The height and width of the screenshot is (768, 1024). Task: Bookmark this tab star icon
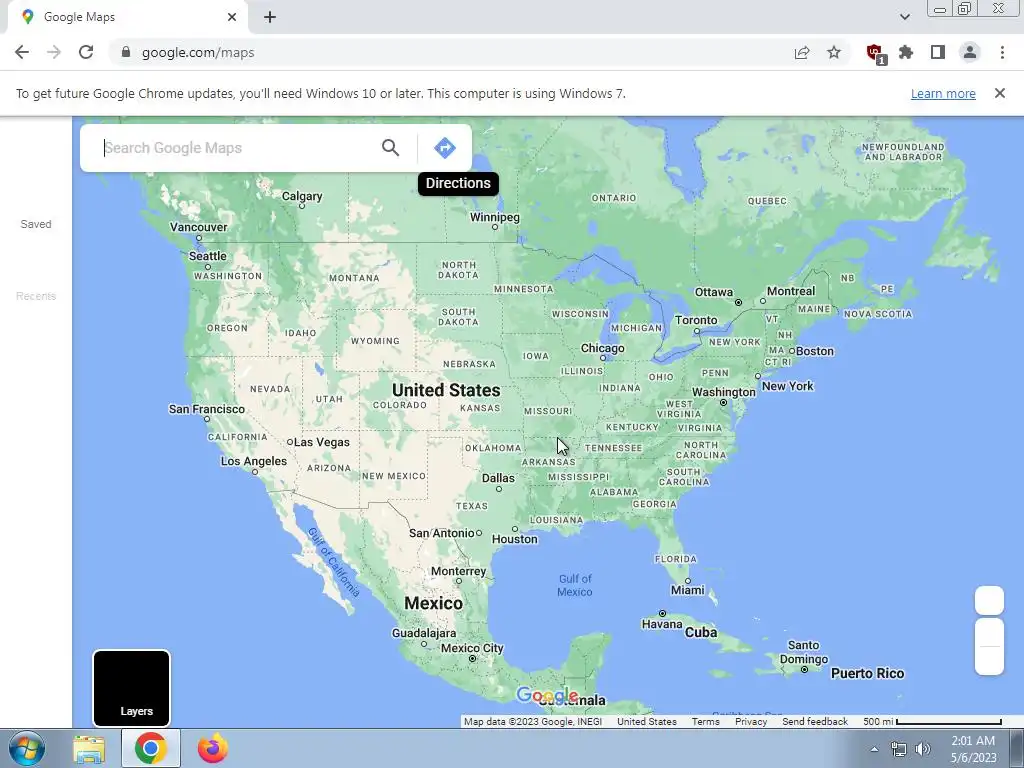coord(834,52)
